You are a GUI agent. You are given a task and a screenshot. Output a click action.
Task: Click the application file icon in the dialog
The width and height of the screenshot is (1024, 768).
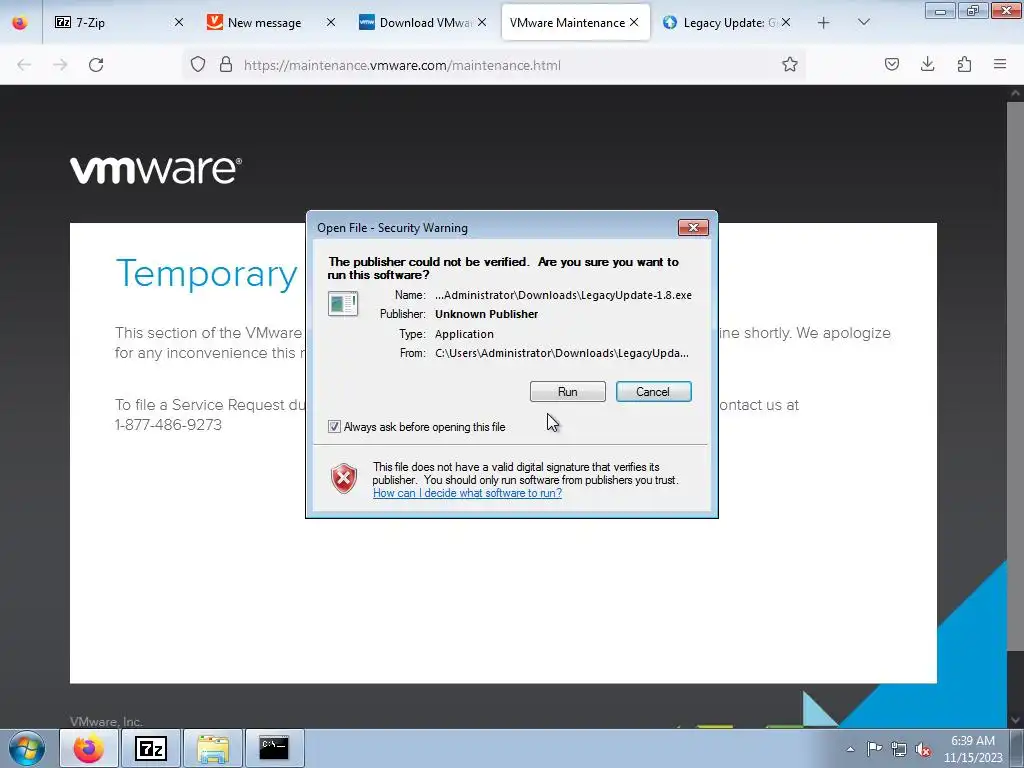(x=343, y=304)
